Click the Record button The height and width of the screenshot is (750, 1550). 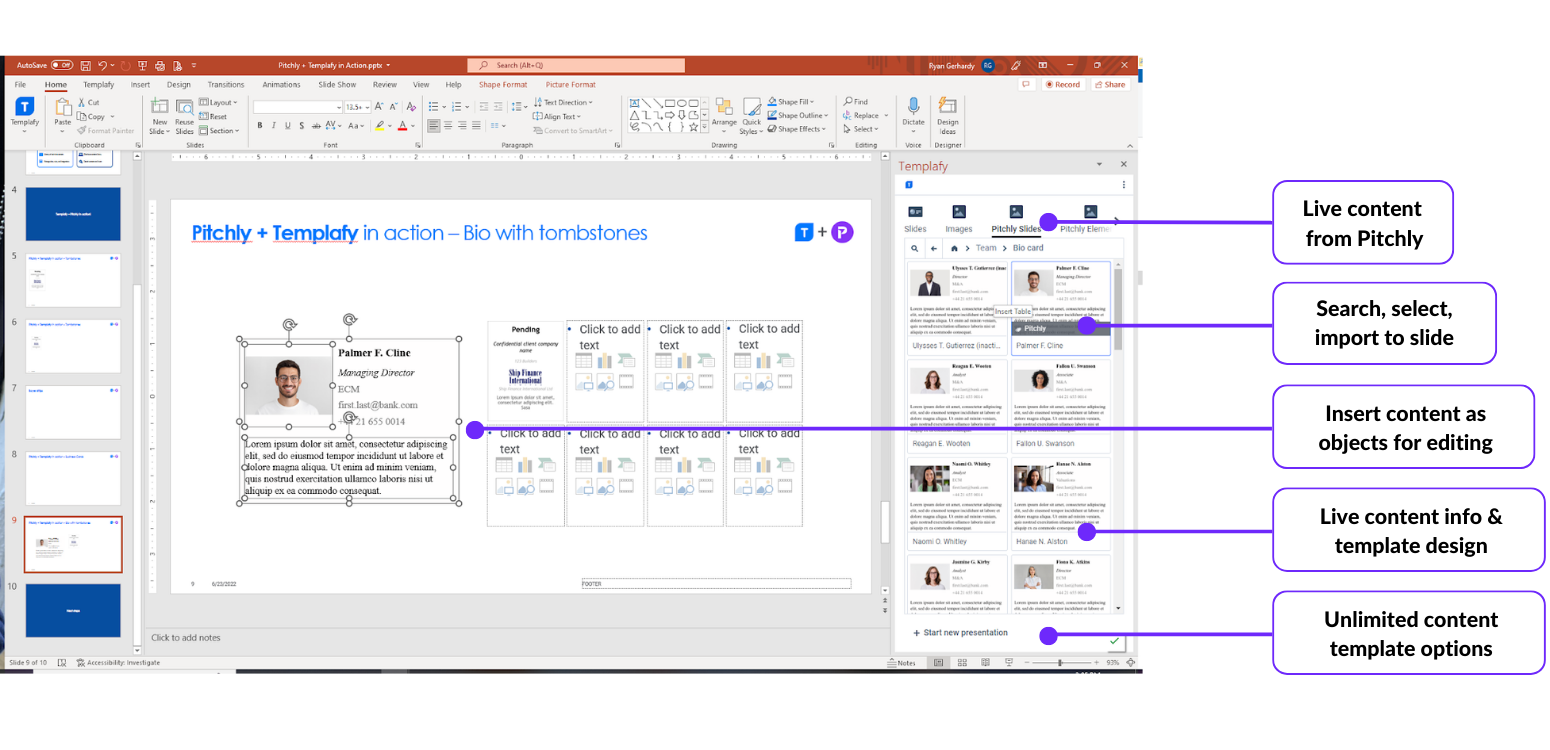click(x=1062, y=85)
